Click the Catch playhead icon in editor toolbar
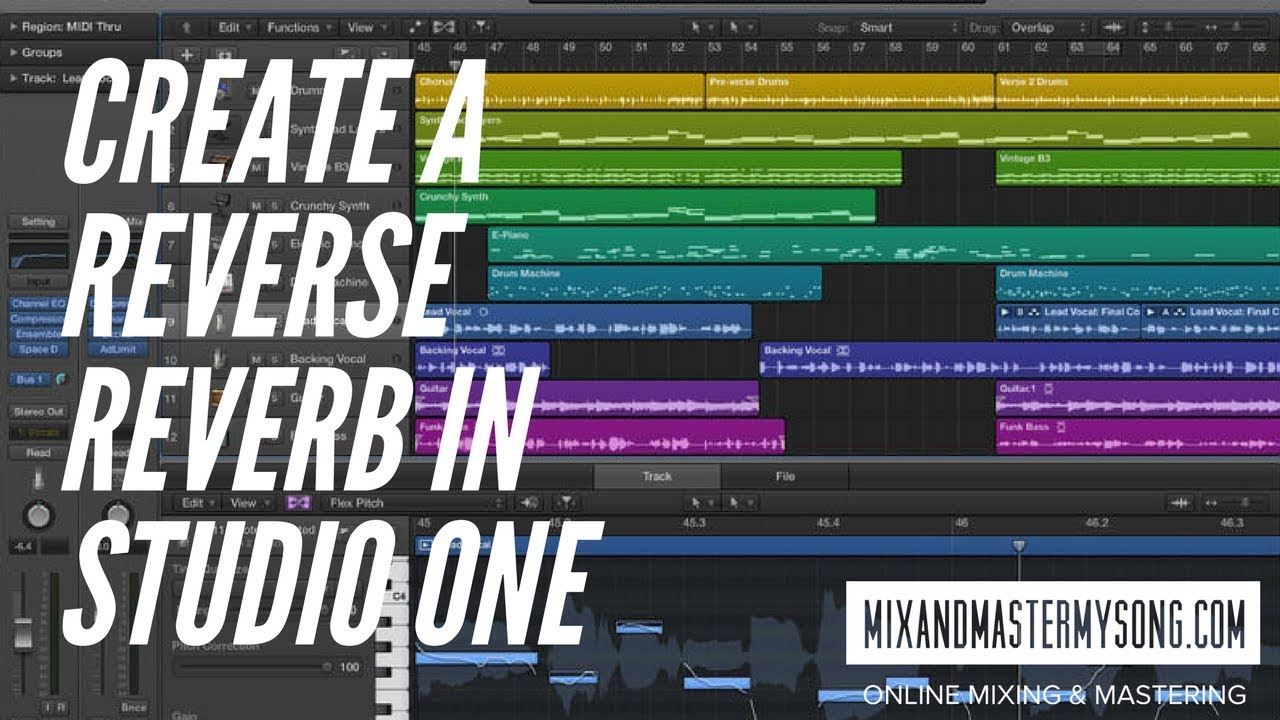Image resolution: width=1280 pixels, height=720 pixels. [565, 503]
